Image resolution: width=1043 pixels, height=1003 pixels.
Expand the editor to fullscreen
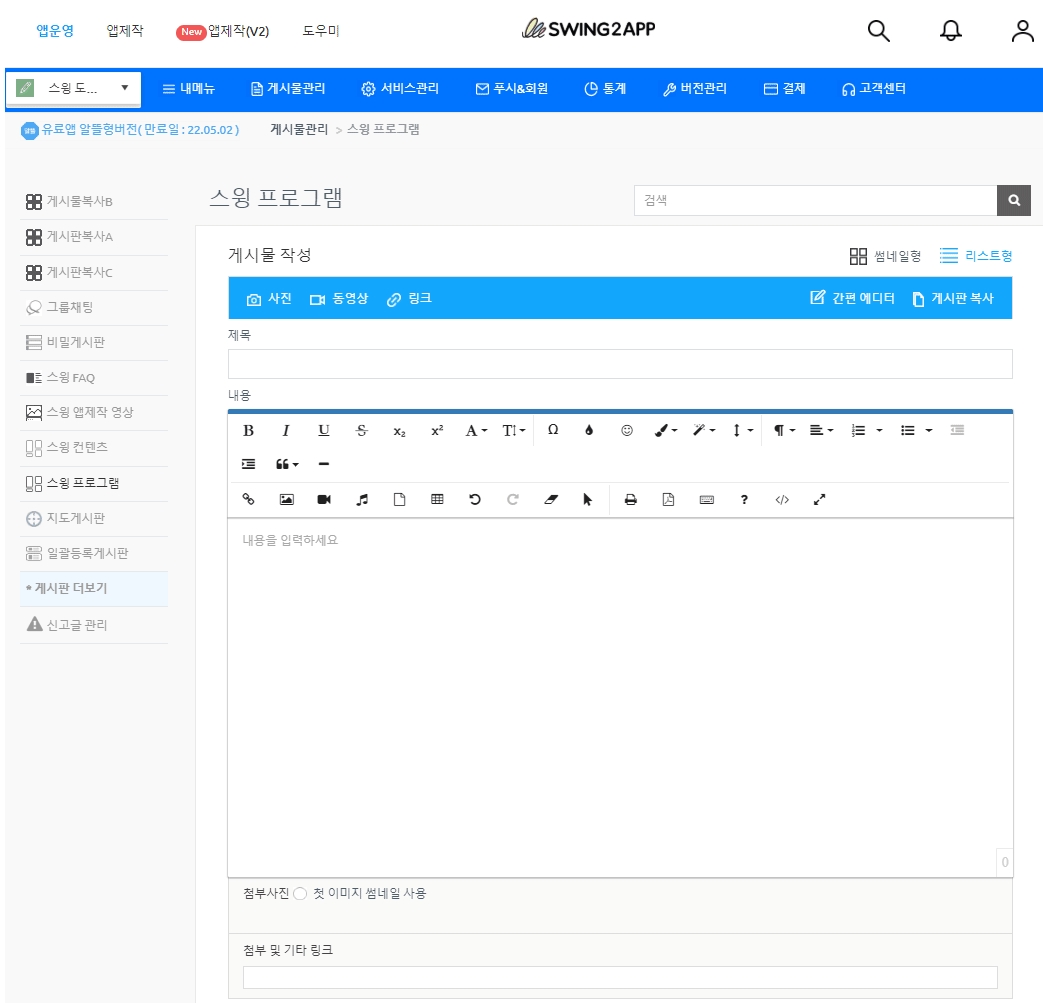[x=820, y=499]
